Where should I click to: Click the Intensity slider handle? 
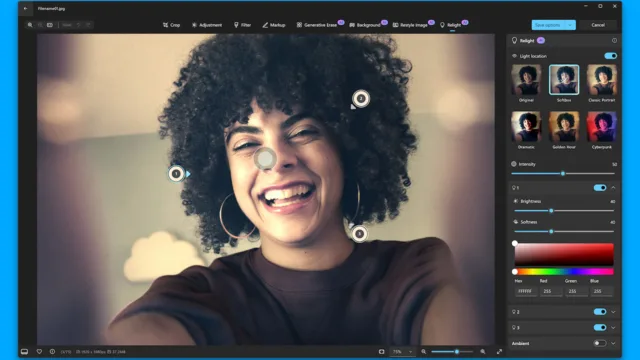click(x=563, y=173)
